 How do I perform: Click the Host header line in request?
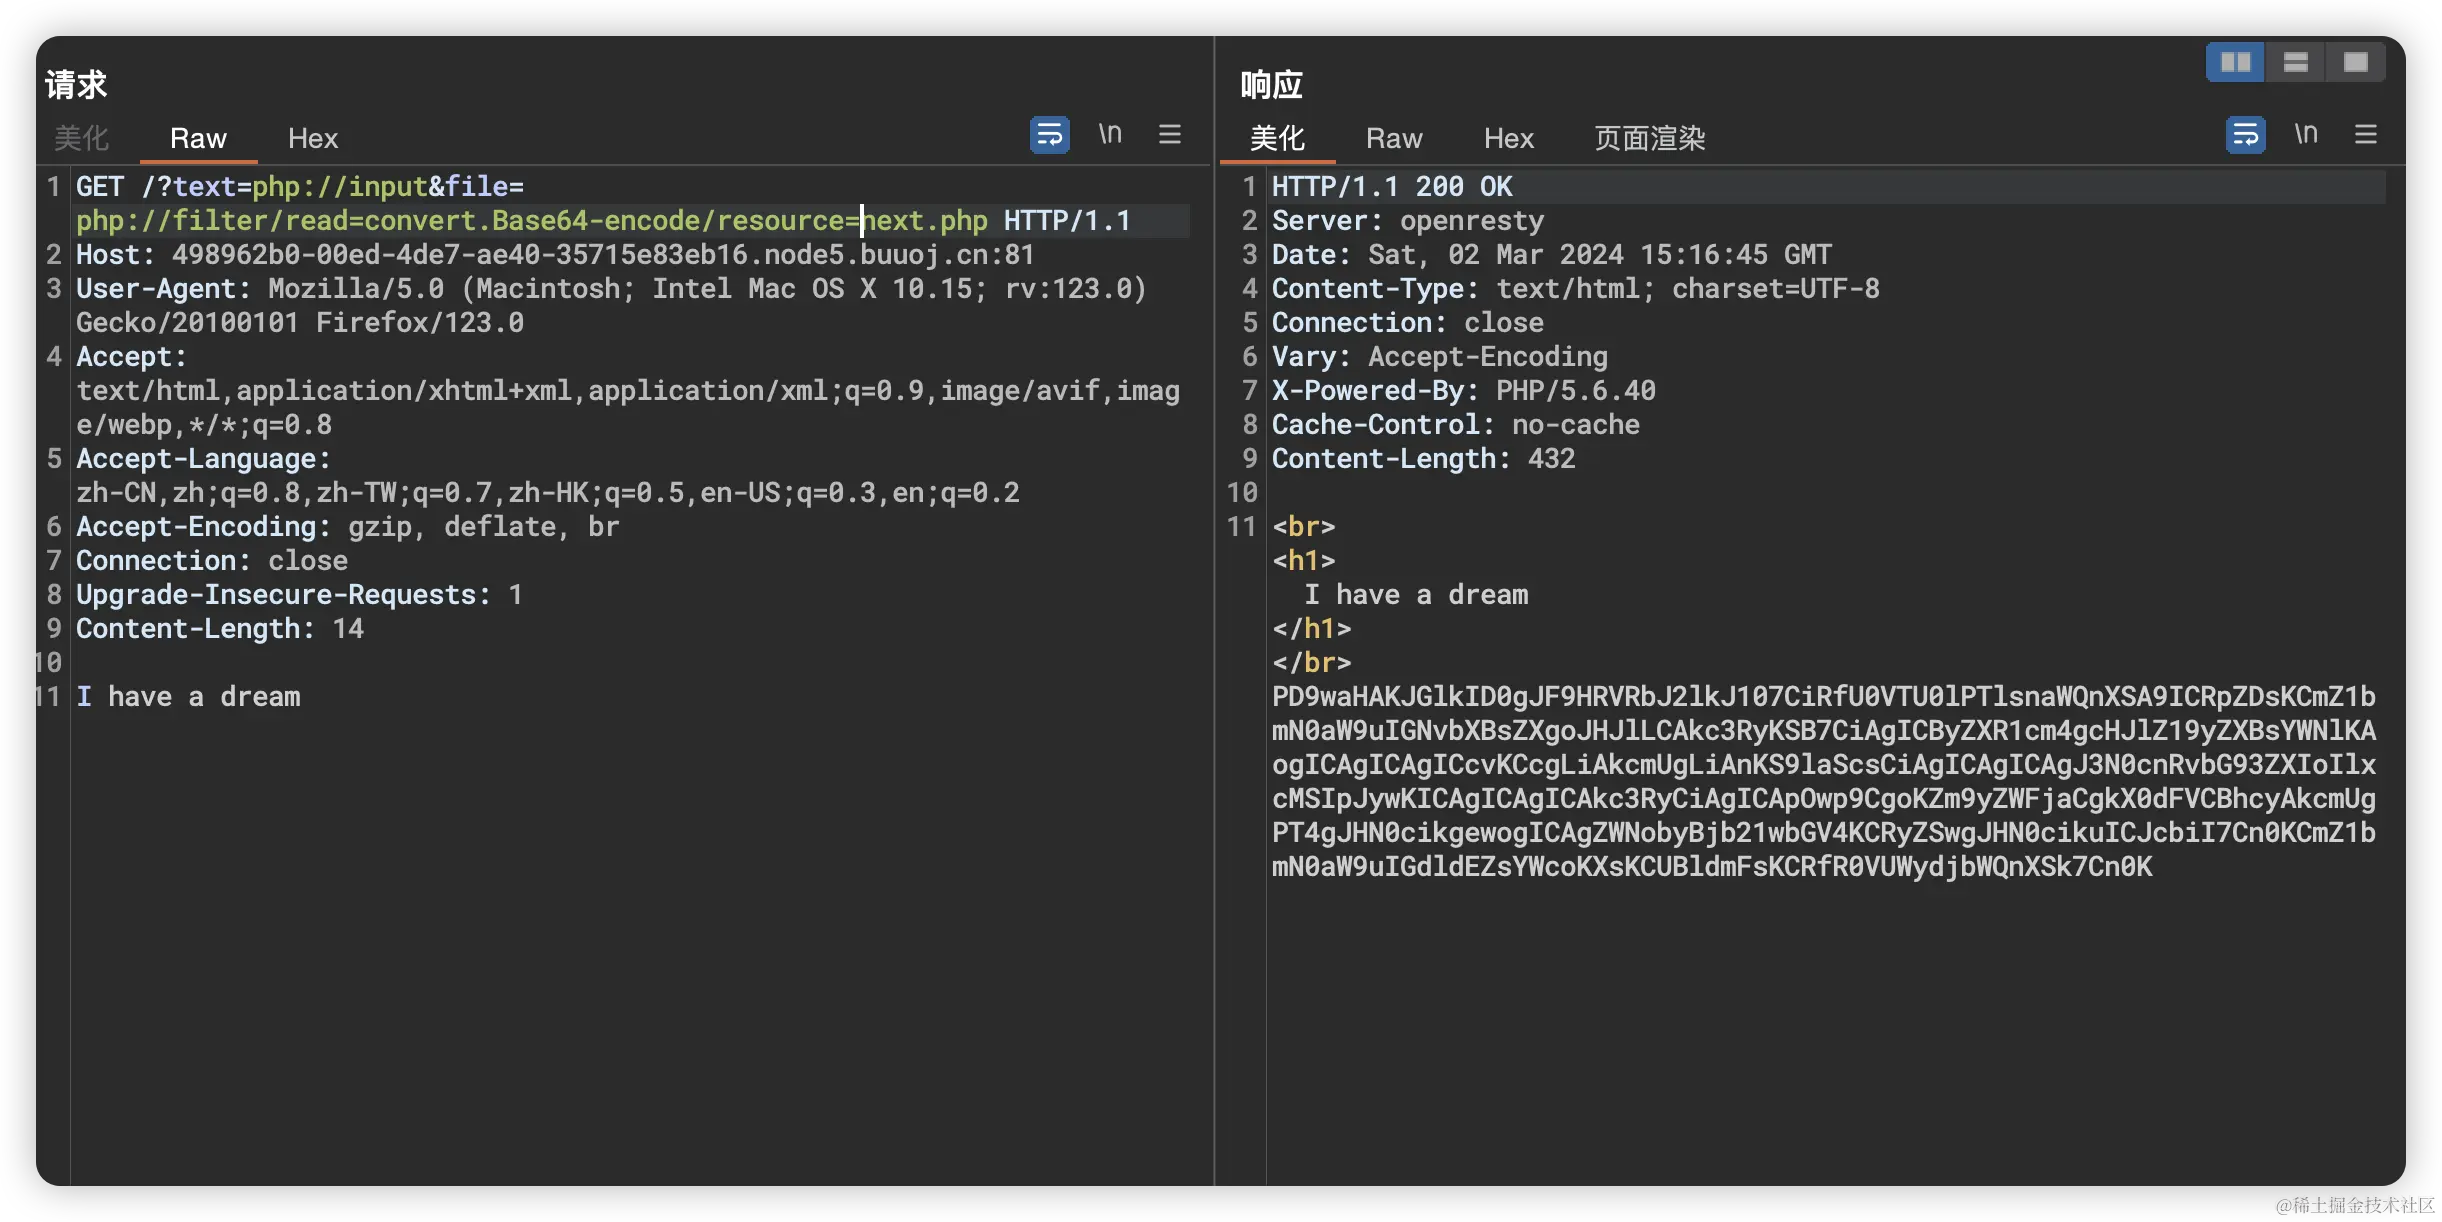pos(554,255)
